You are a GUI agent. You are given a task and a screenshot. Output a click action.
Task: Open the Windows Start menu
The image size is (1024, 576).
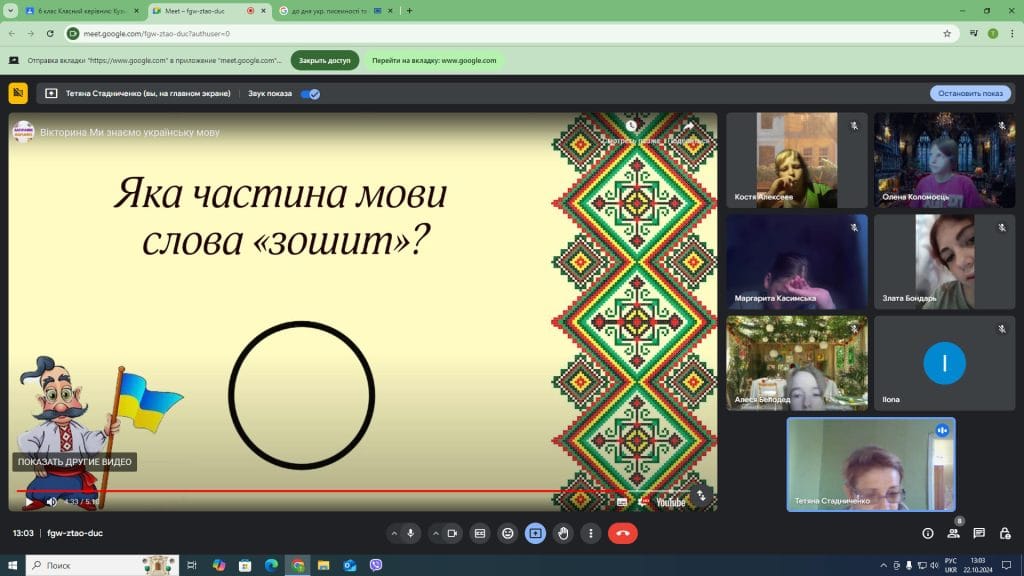(12, 565)
